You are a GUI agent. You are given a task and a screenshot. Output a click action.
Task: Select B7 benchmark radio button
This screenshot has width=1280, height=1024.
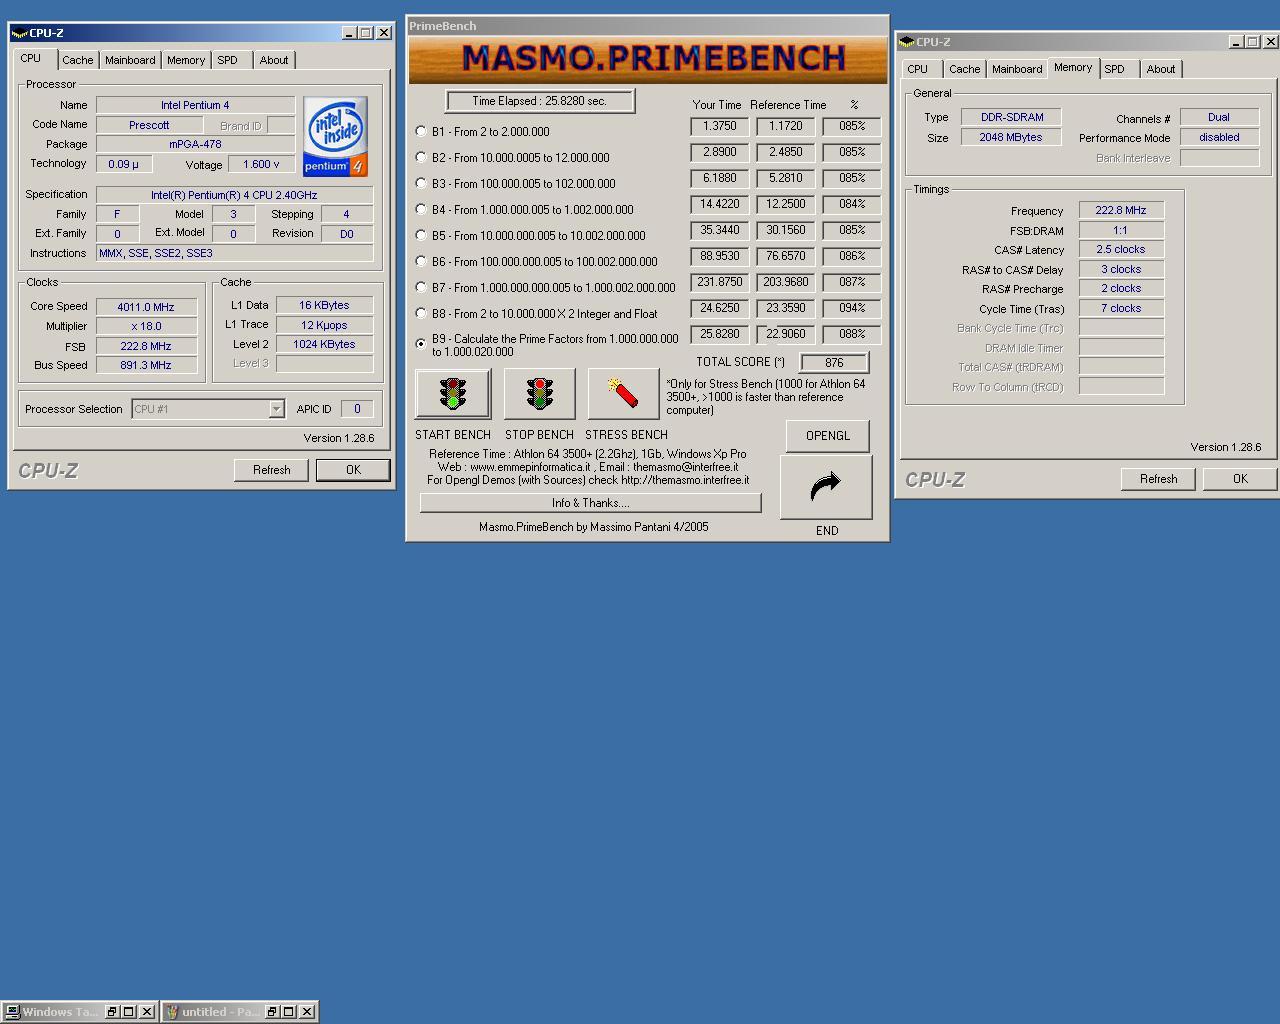421,287
